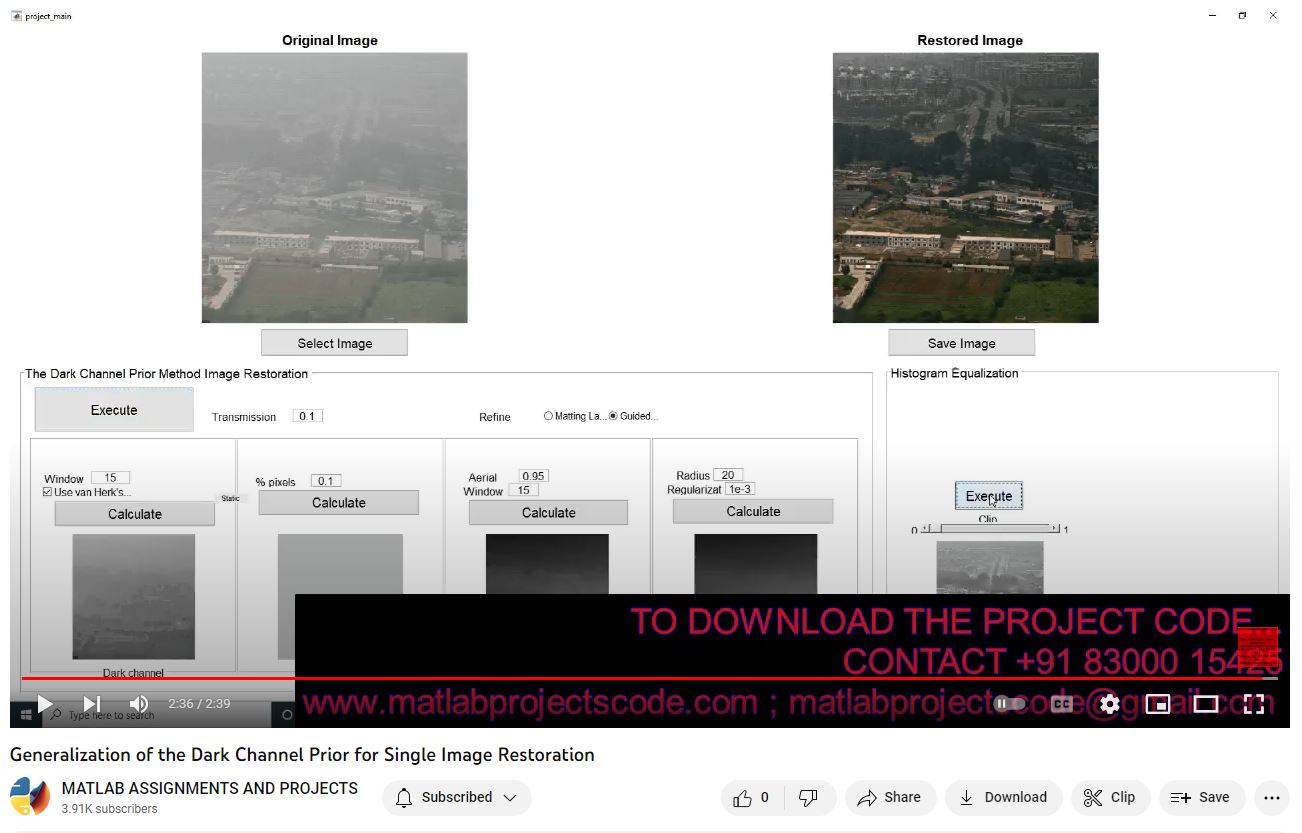Viewport: 1302px width, 833px height.
Task: Toggle 'Use van Herk's' checkbox
Action: (48, 492)
